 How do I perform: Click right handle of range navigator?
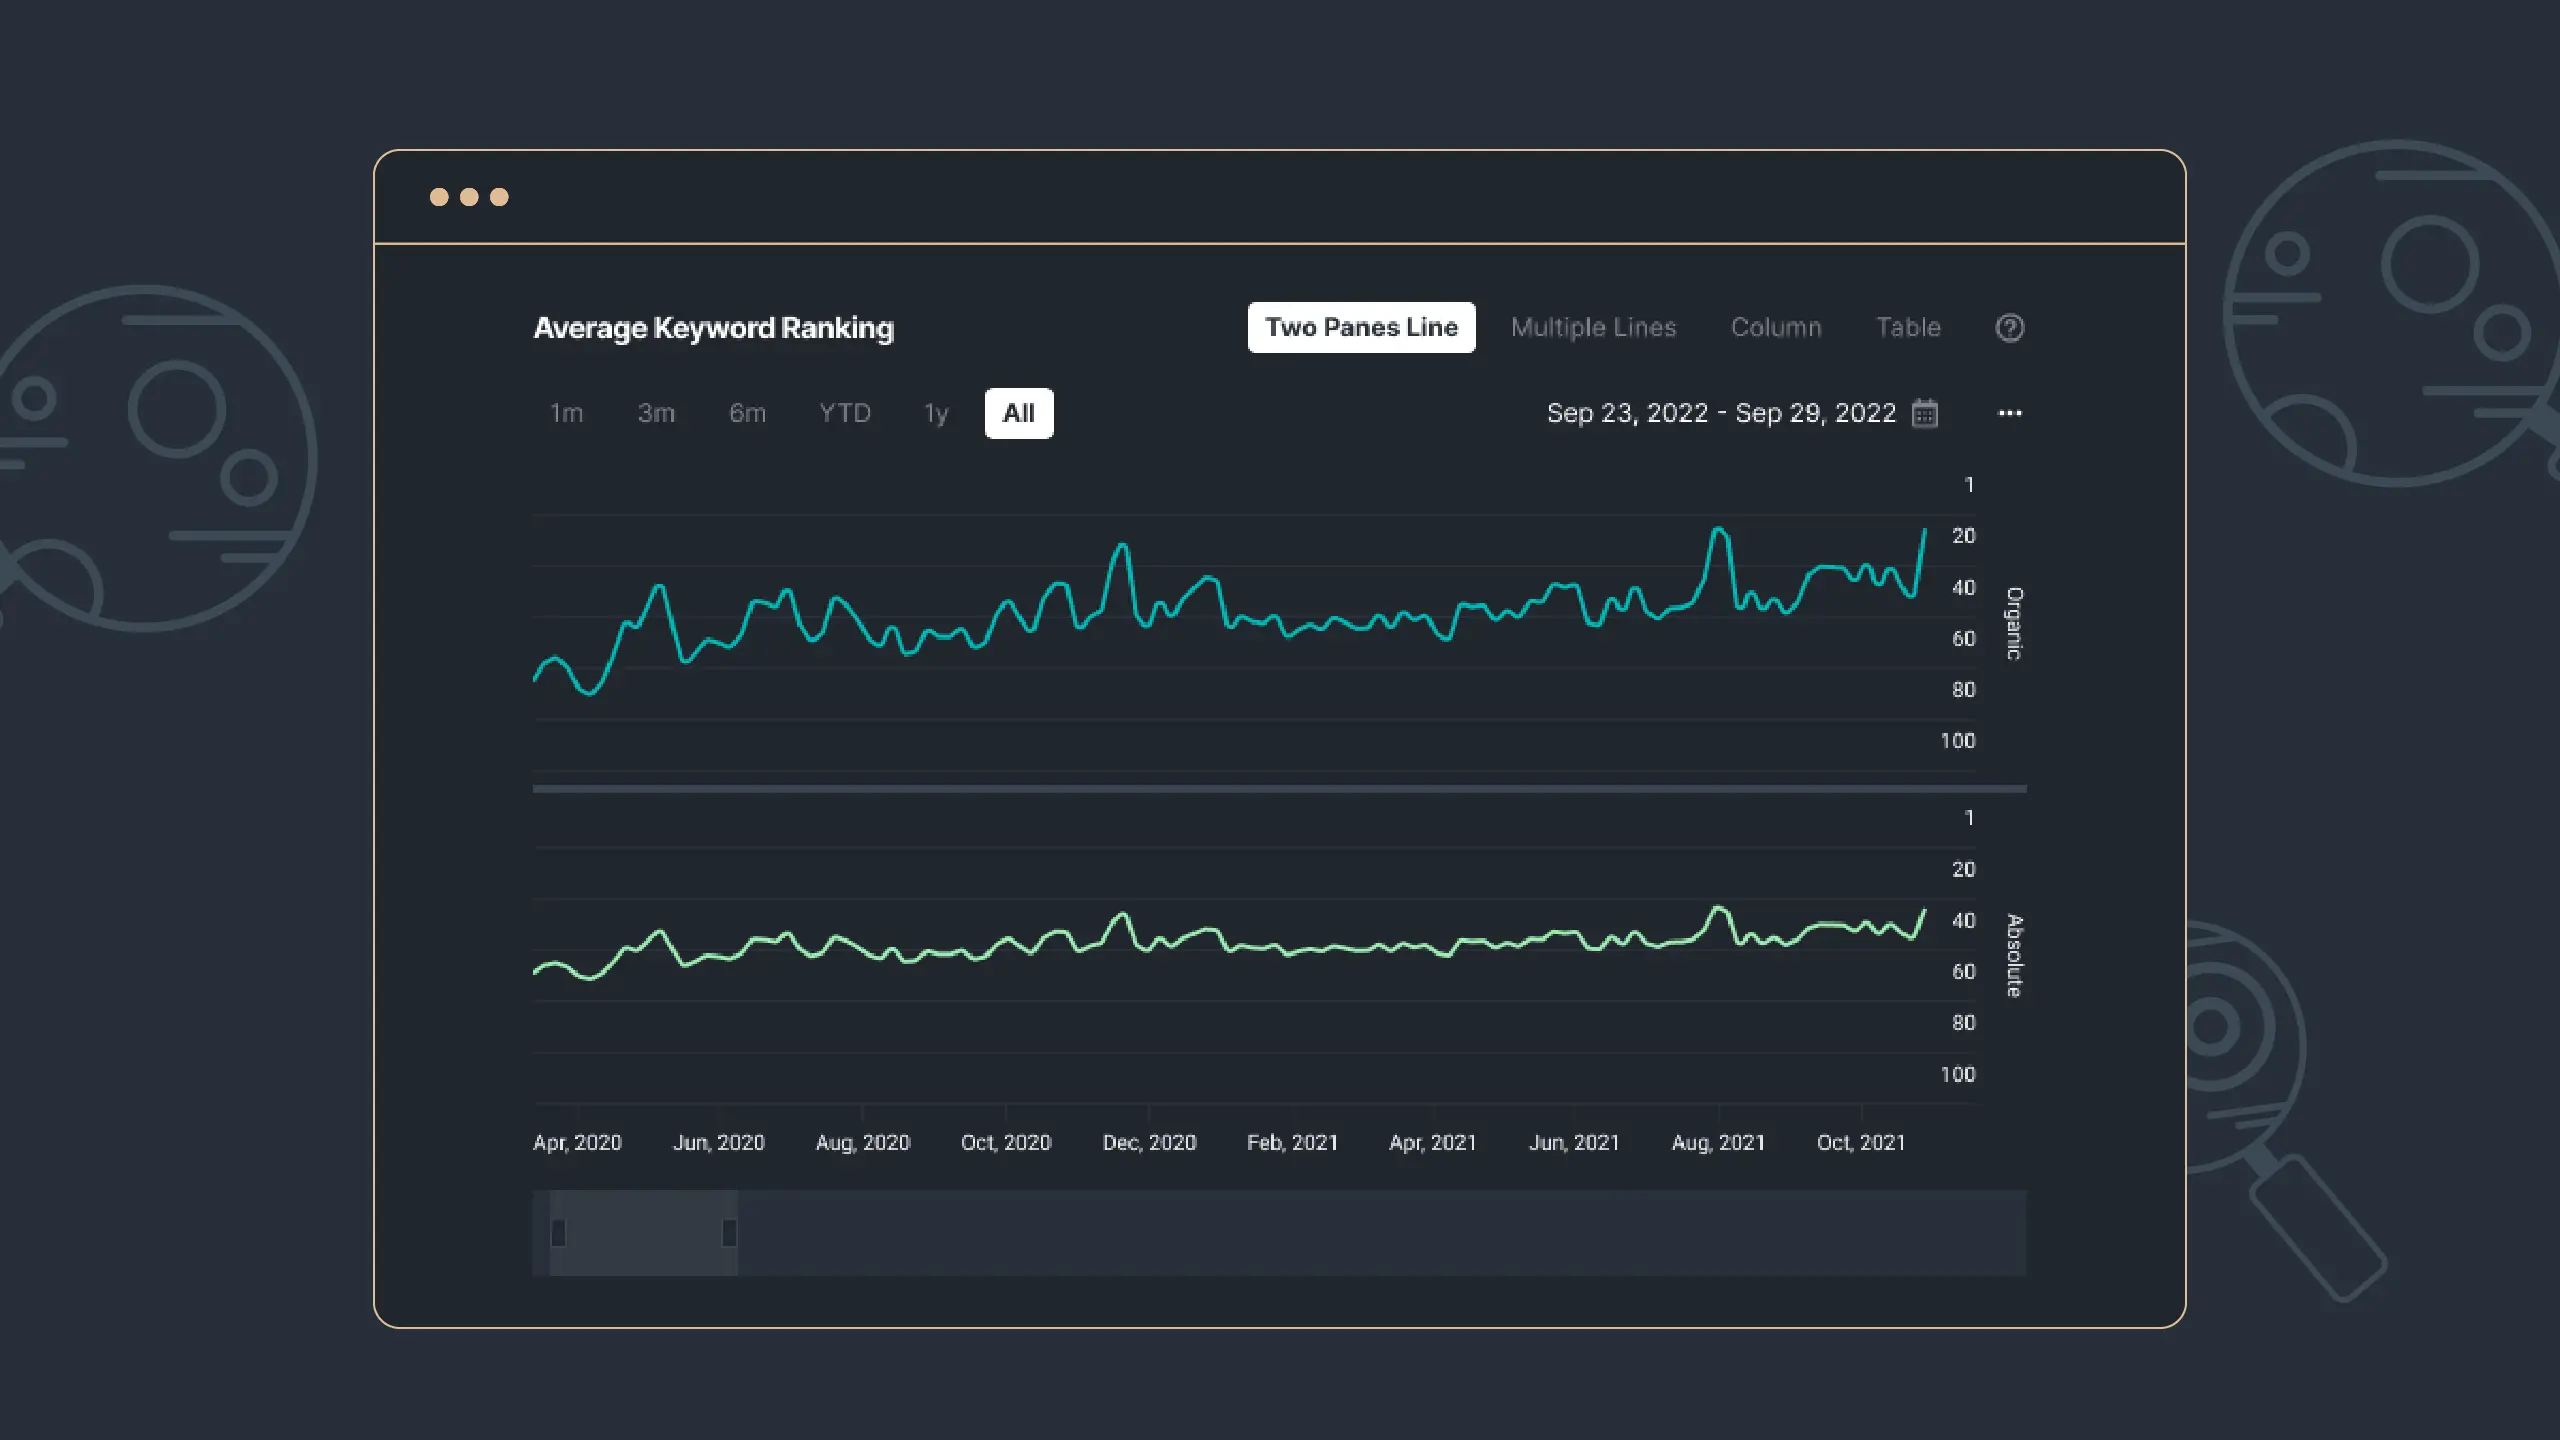(x=729, y=1233)
